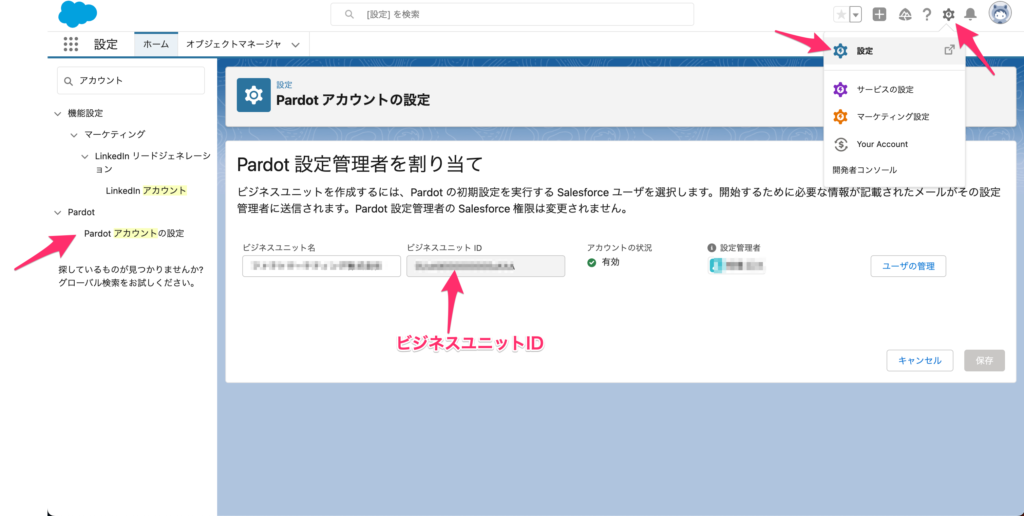Click the favorites star icon
The image size is (1024, 516).
coord(841,14)
